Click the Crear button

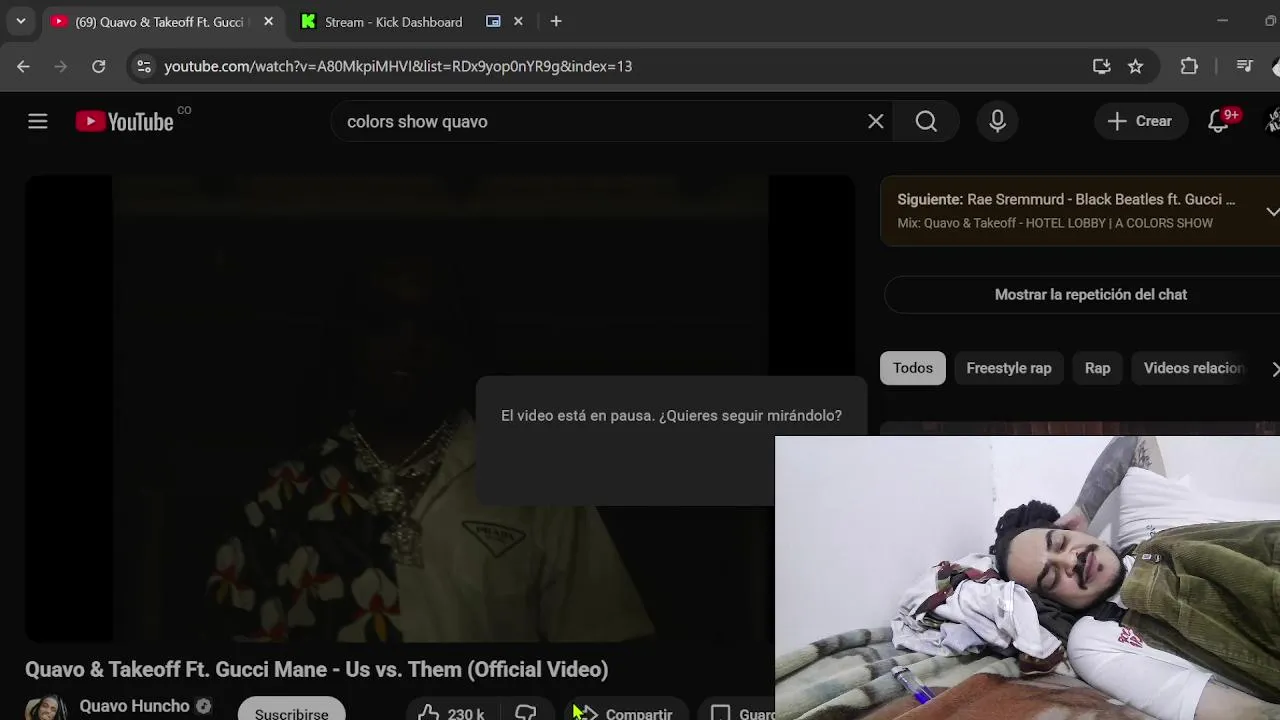tap(1140, 121)
